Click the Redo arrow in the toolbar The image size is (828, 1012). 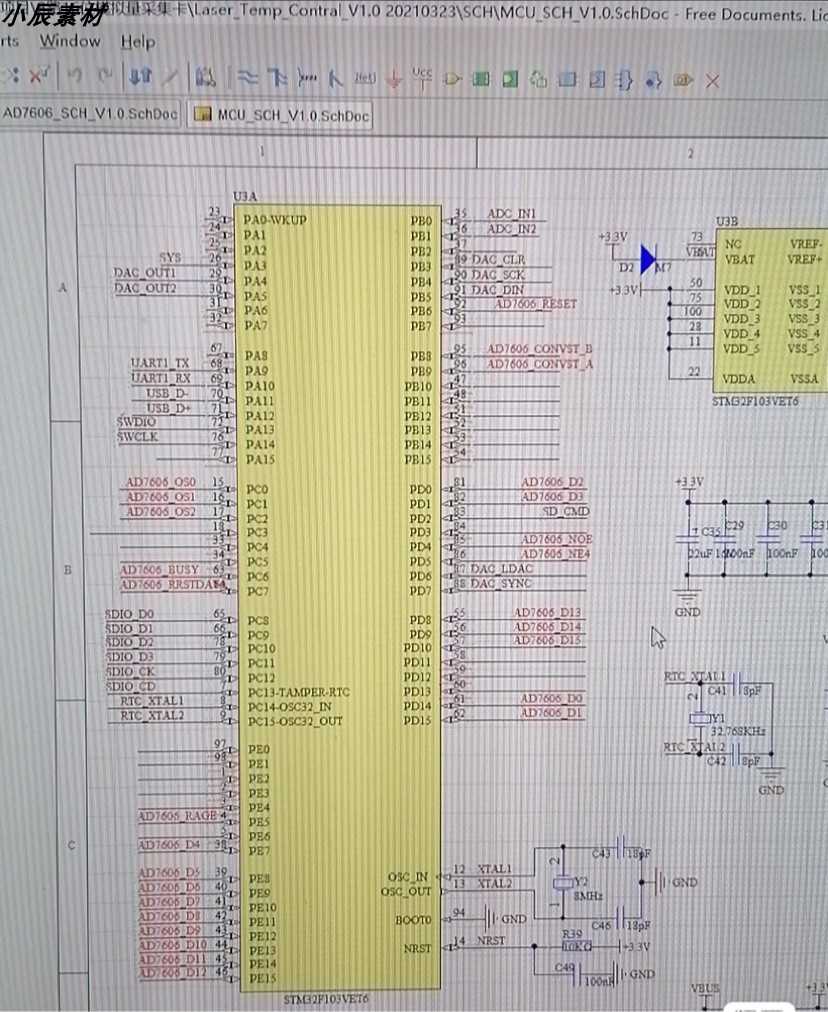[105, 76]
